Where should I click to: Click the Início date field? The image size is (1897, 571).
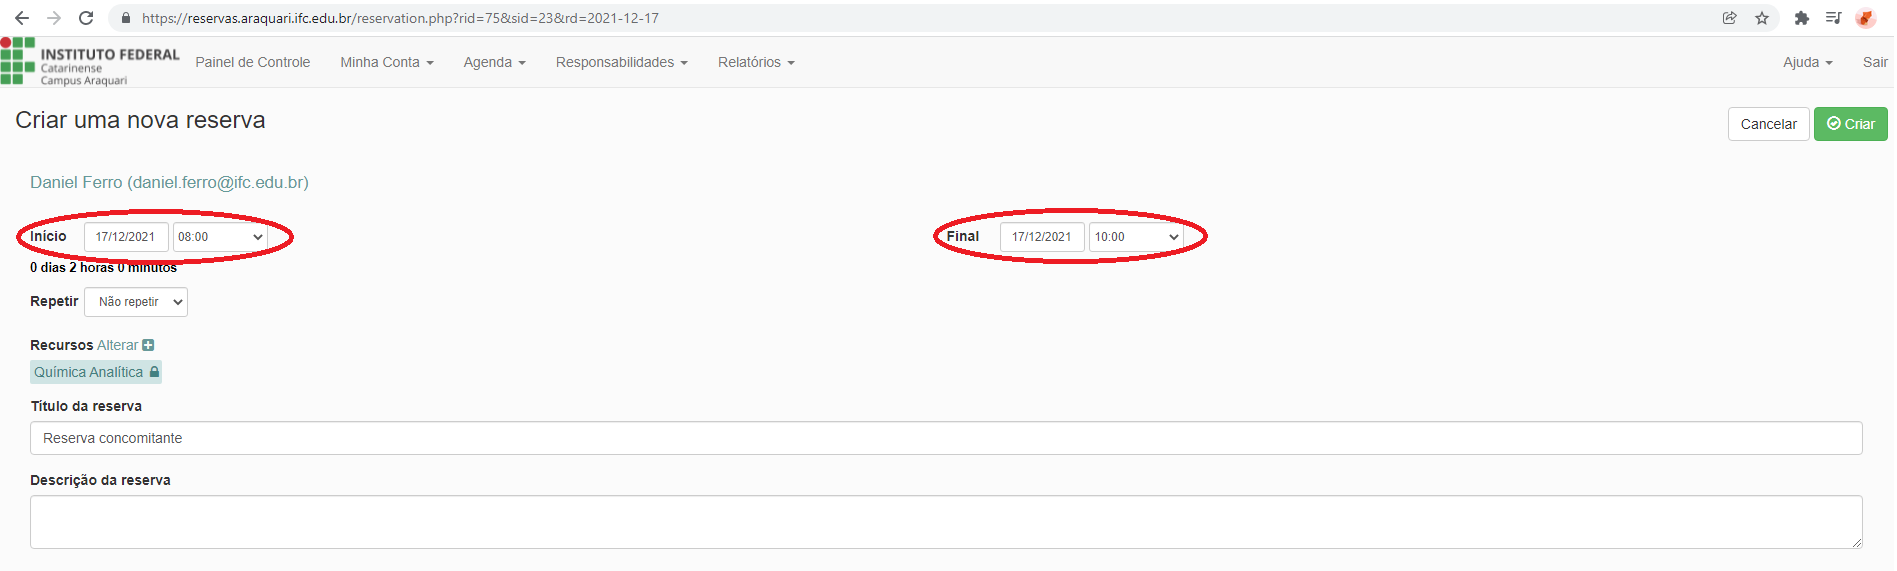click(126, 237)
